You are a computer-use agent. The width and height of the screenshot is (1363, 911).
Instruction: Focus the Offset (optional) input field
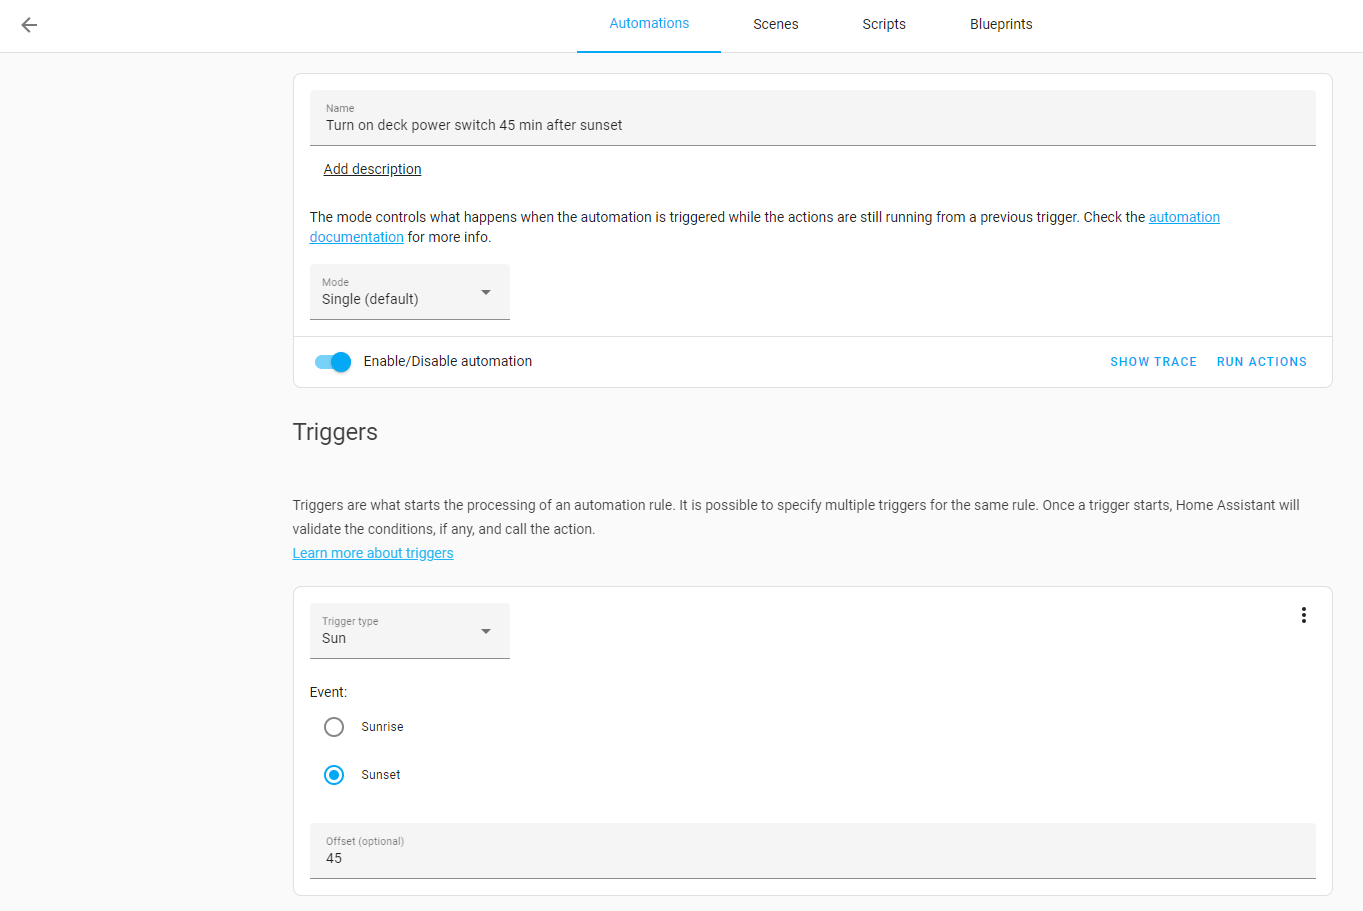[x=812, y=858]
